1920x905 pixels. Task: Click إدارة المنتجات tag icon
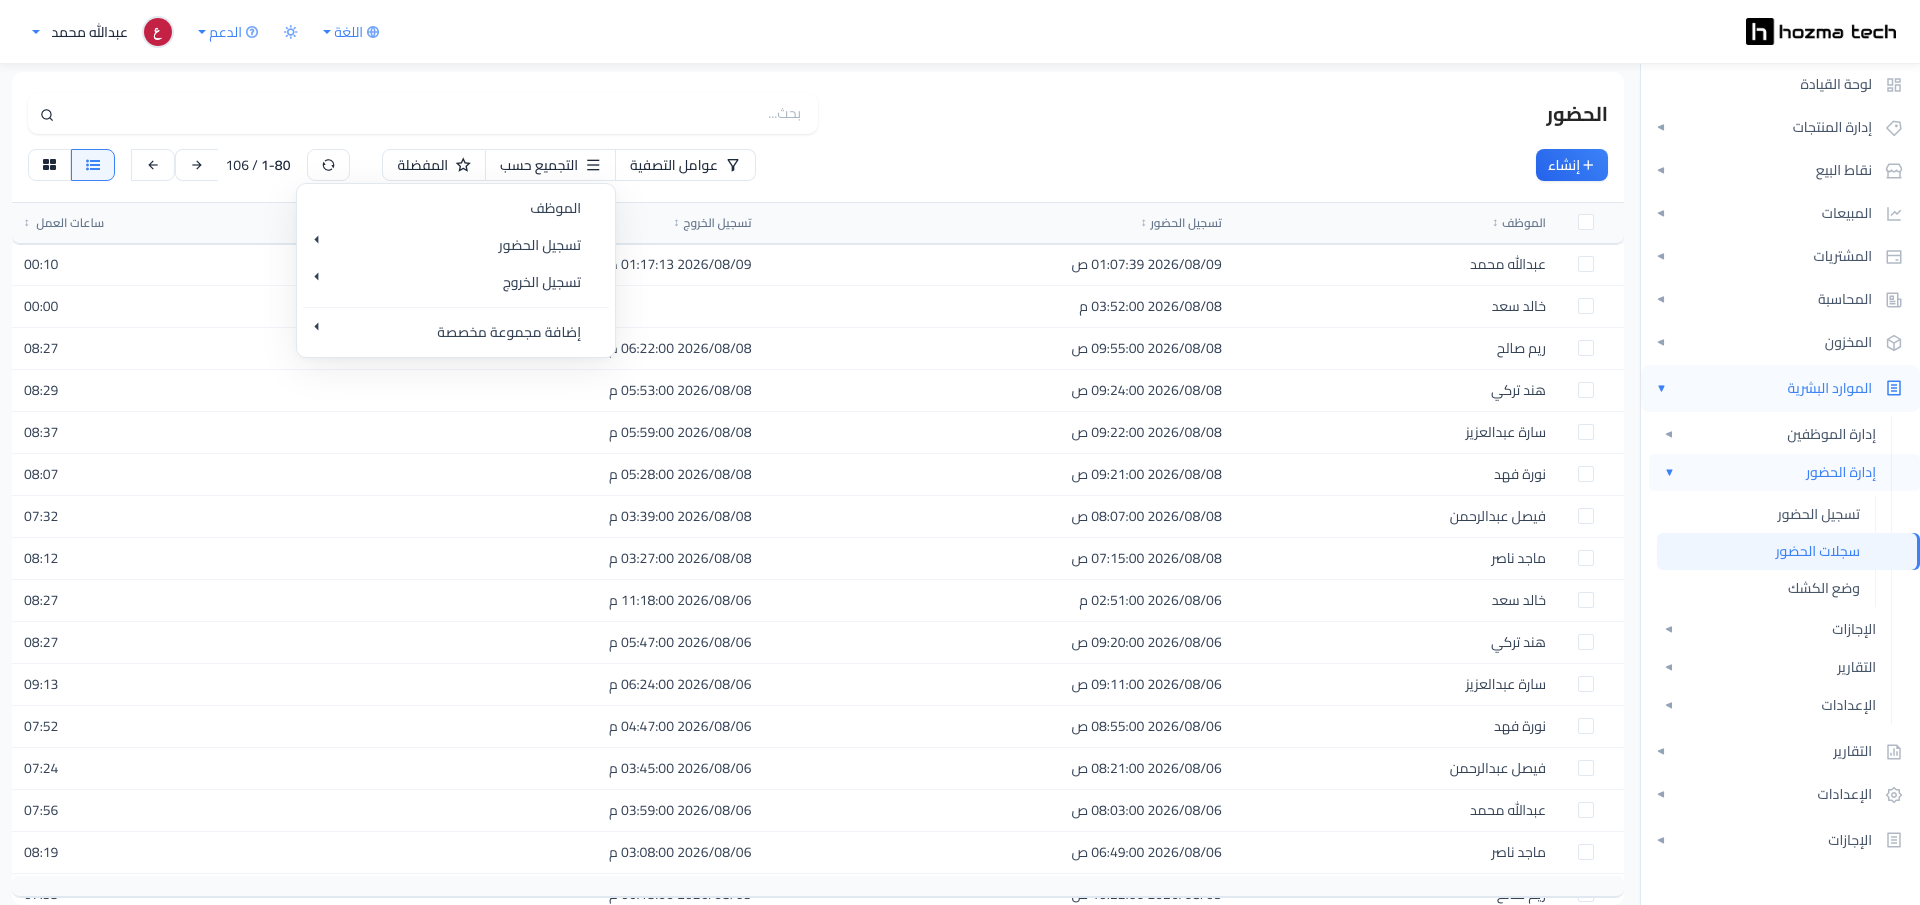pos(1893,128)
